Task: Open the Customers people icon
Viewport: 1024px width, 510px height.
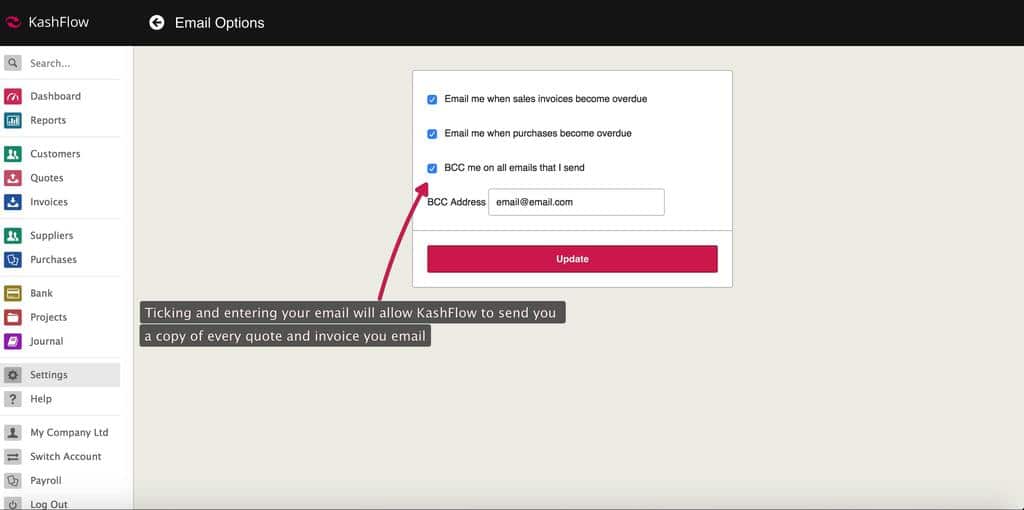Action: click(13, 154)
